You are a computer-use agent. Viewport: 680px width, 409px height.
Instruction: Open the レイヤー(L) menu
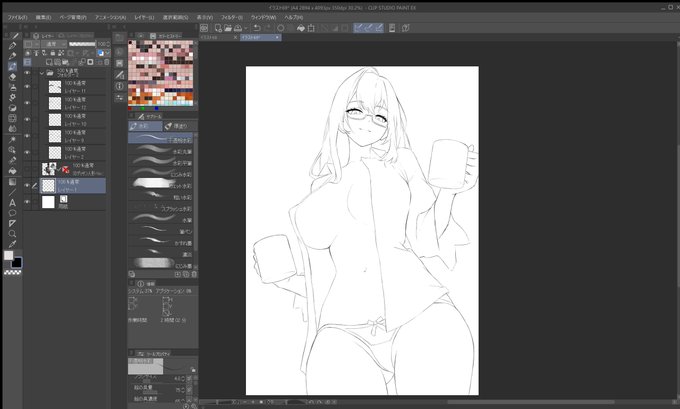point(144,17)
